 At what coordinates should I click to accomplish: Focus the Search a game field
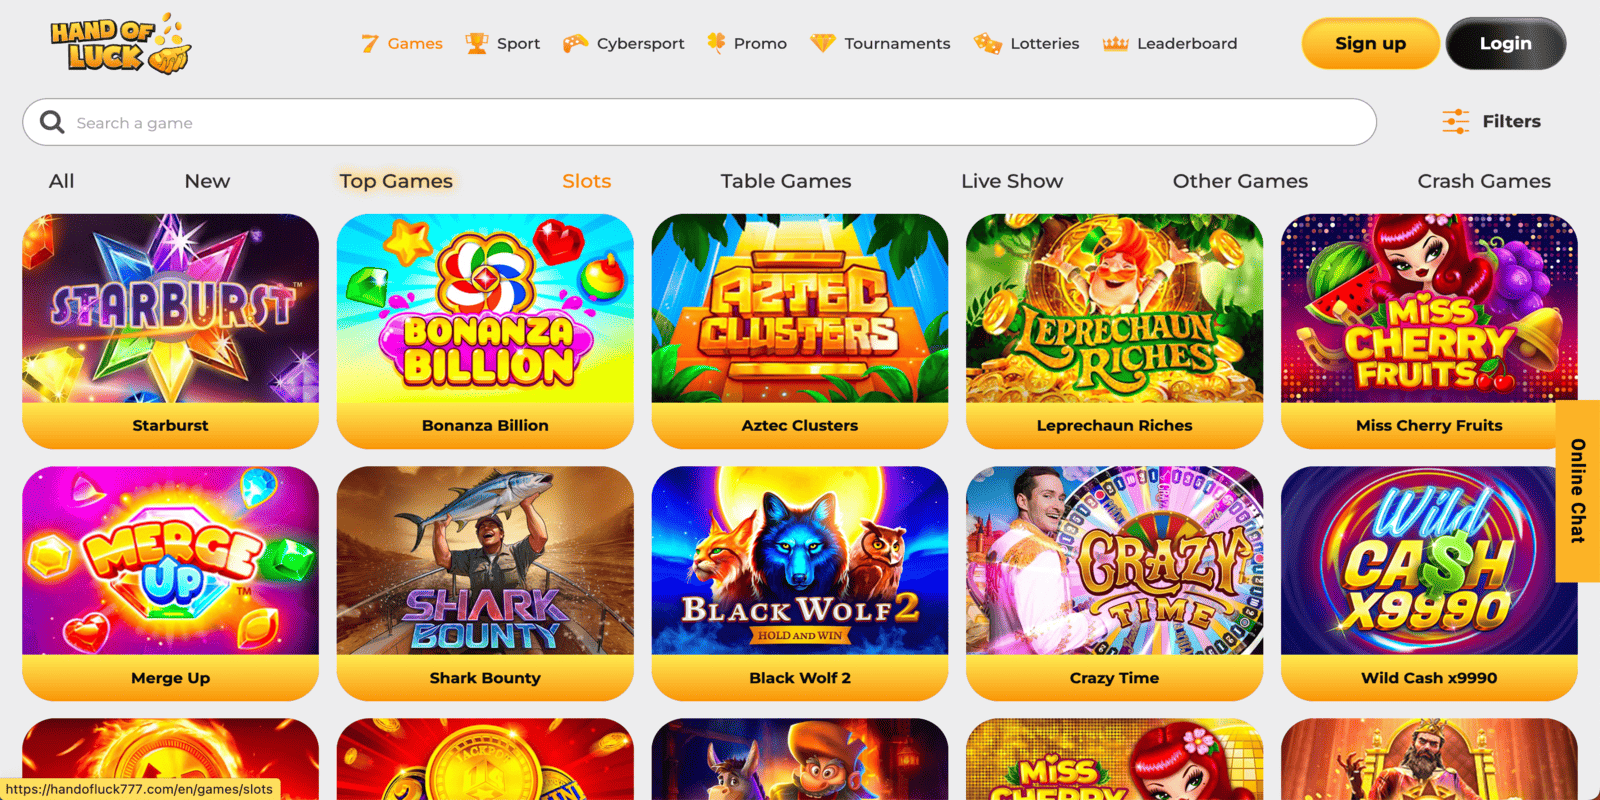[700, 122]
